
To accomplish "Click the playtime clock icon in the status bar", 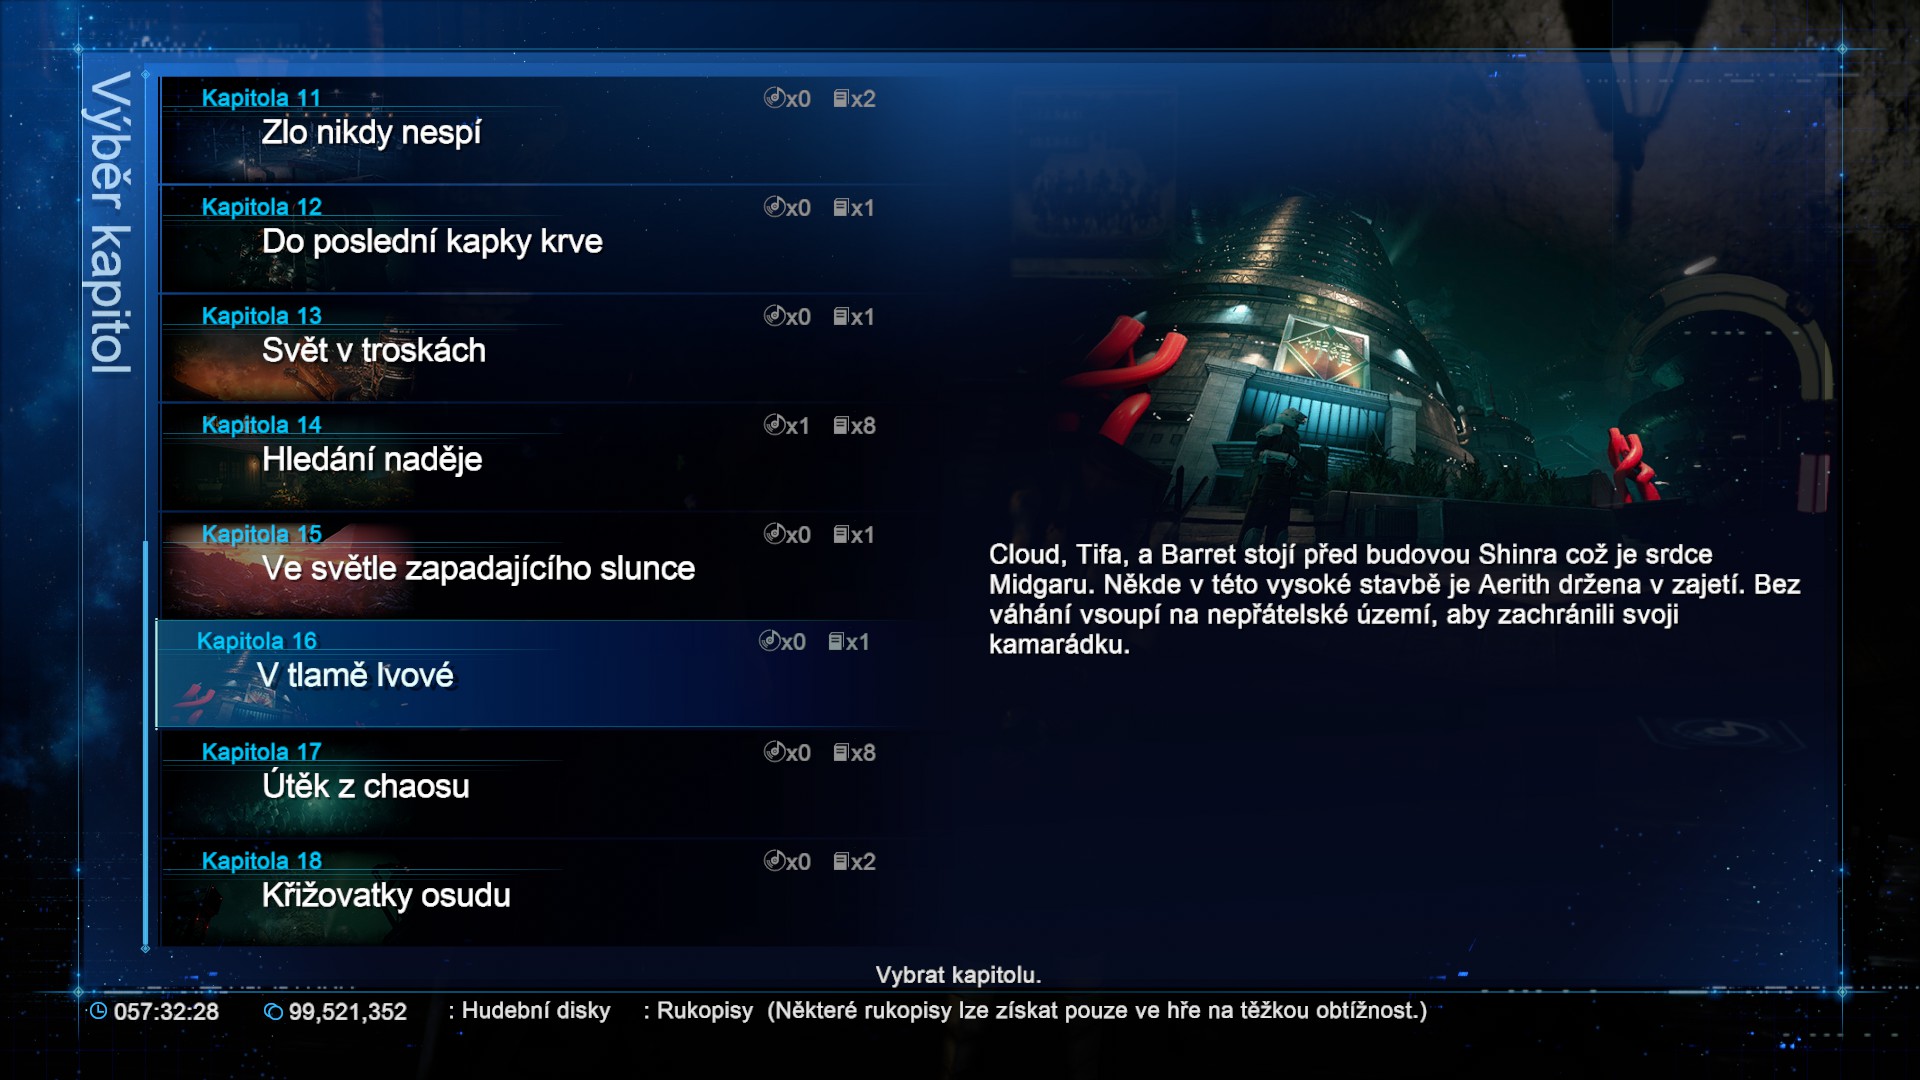I will 98,1011.
